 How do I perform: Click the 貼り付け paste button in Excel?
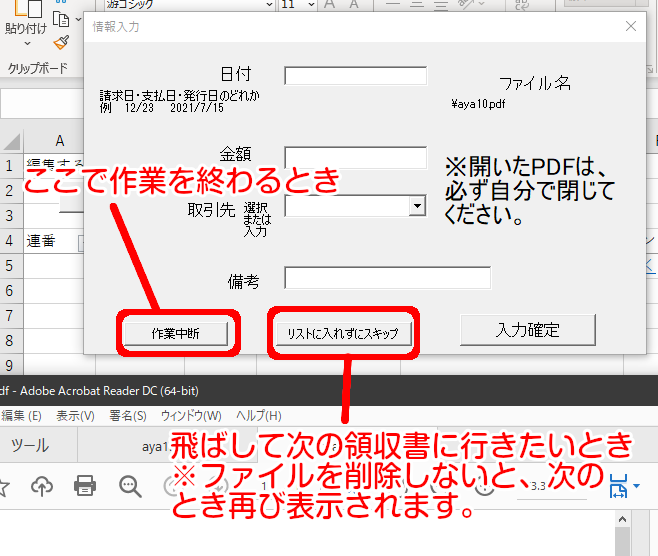[26, 19]
